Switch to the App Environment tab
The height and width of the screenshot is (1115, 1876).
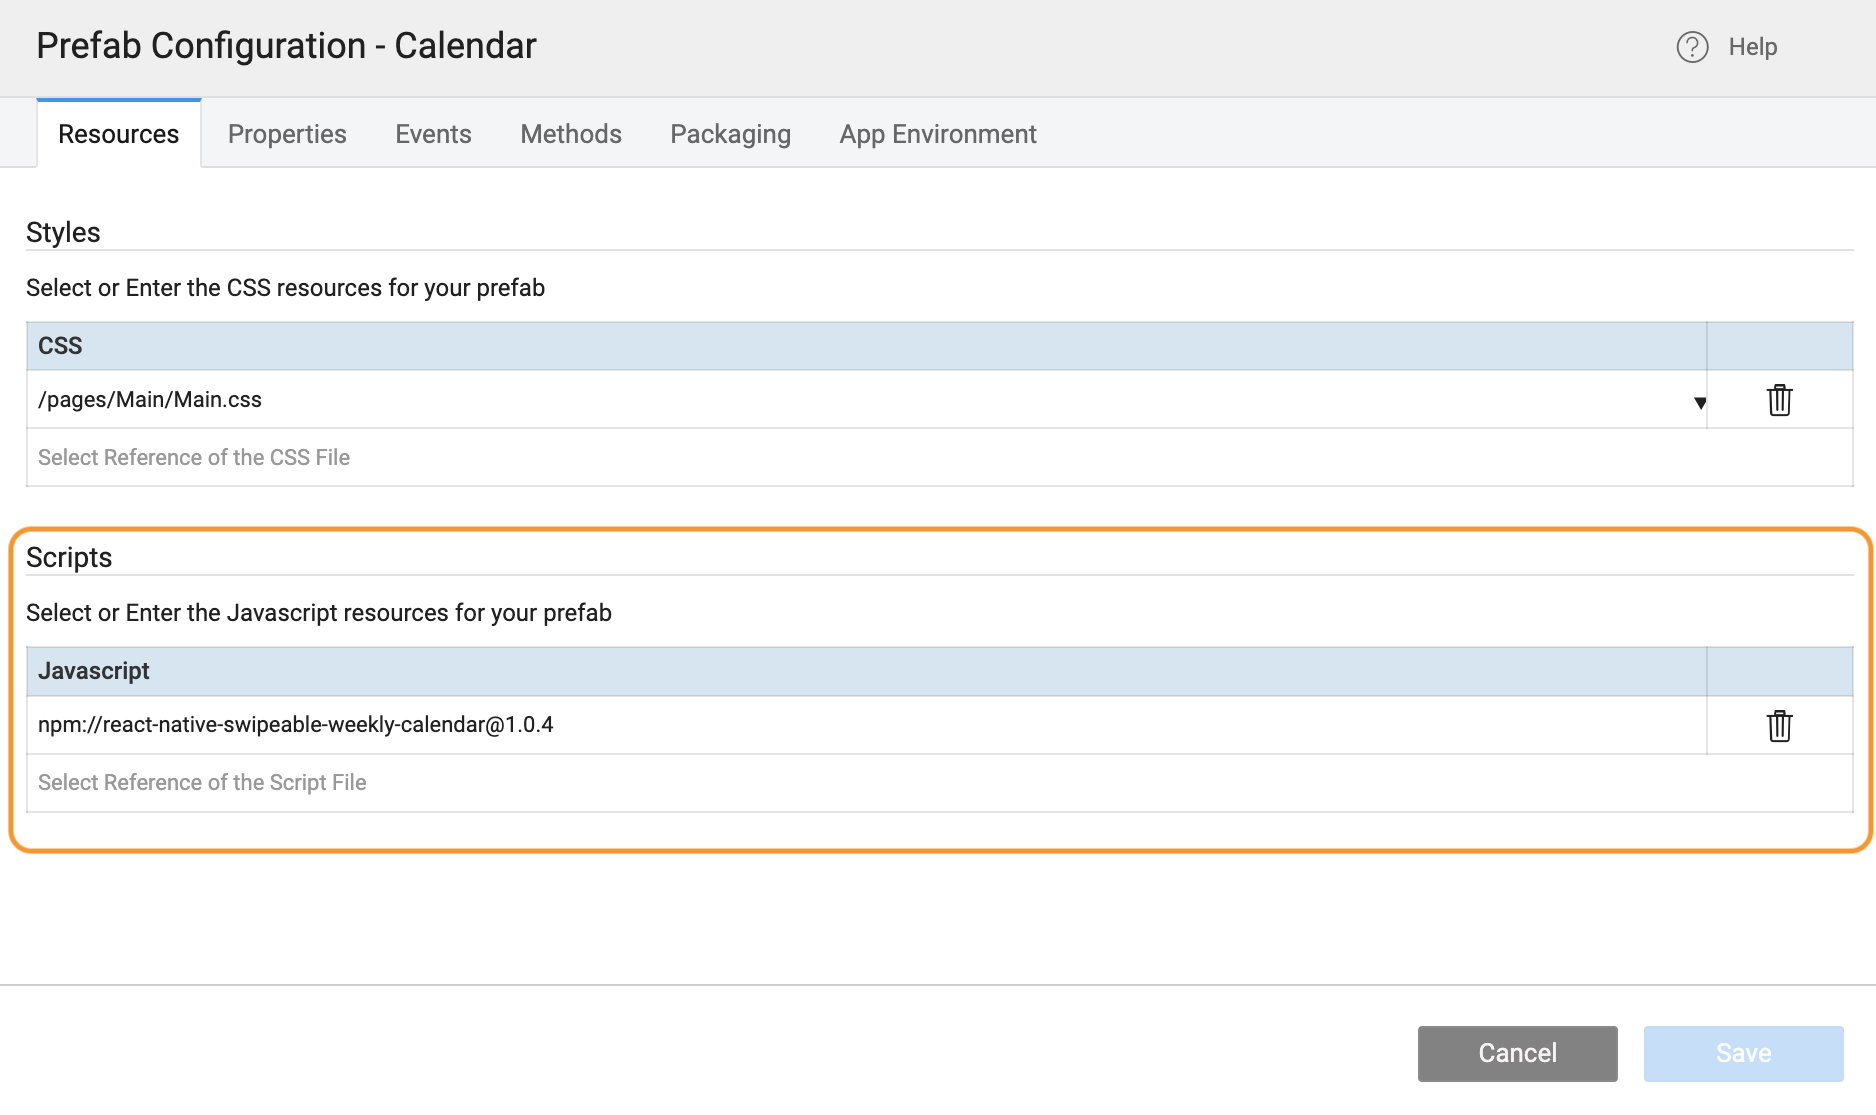[x=937, y=133]
